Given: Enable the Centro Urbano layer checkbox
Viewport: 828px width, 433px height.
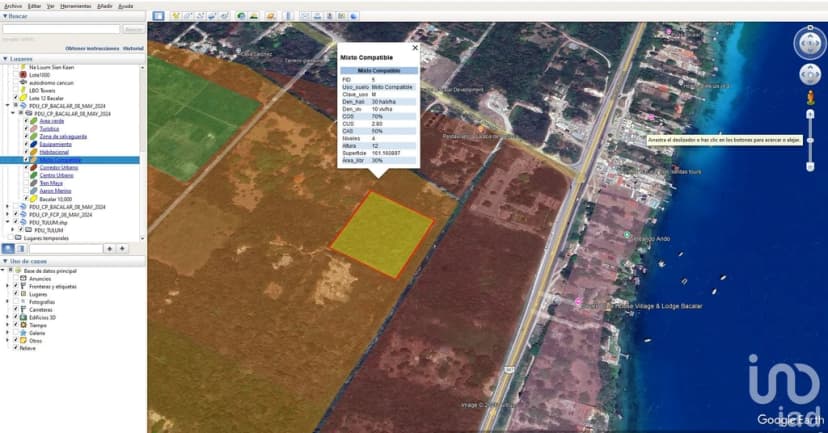Looking at the screenshot, I should (x=26, y=175).
